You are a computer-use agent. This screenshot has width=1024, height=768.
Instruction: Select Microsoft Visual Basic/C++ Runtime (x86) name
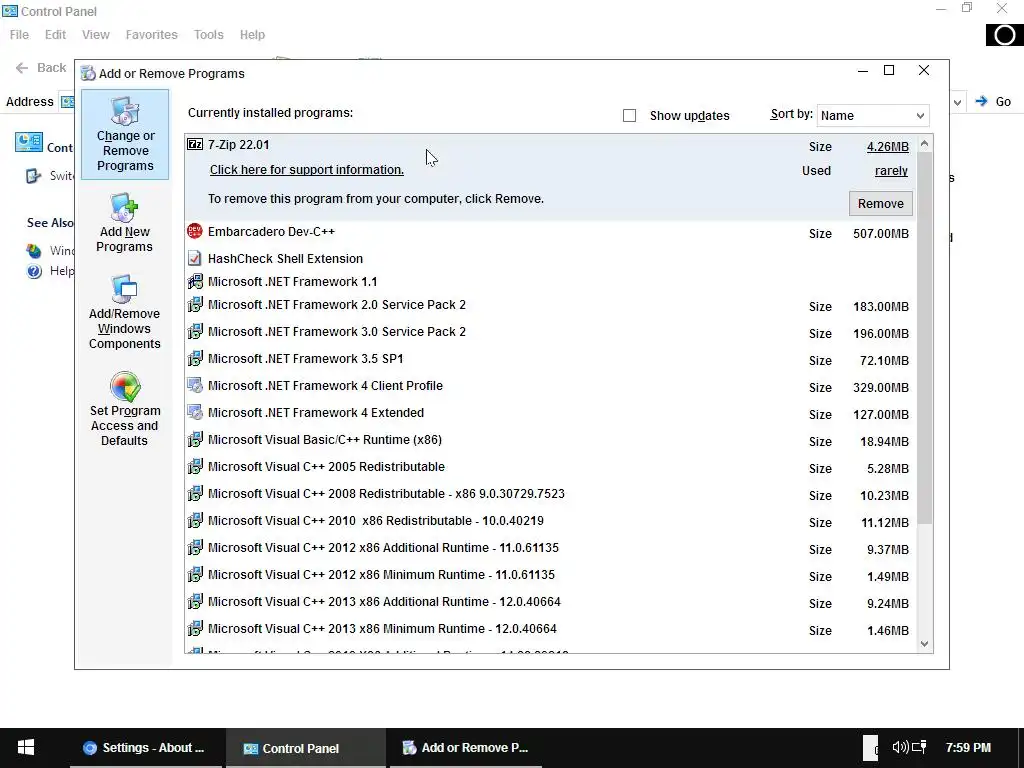pyautogui.click(x=325, y=440)
